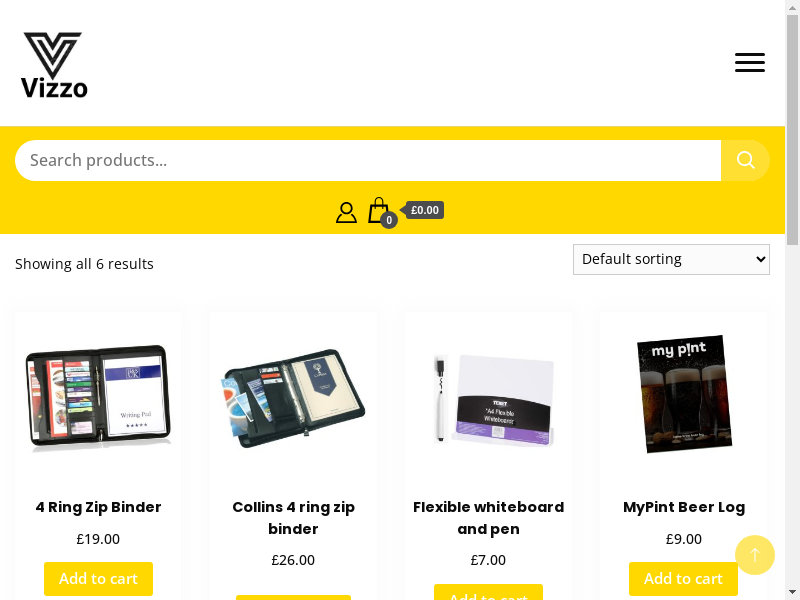Click the search magnifier button
Viewport: 800px width, 600px height.
(x=745, y=160)
